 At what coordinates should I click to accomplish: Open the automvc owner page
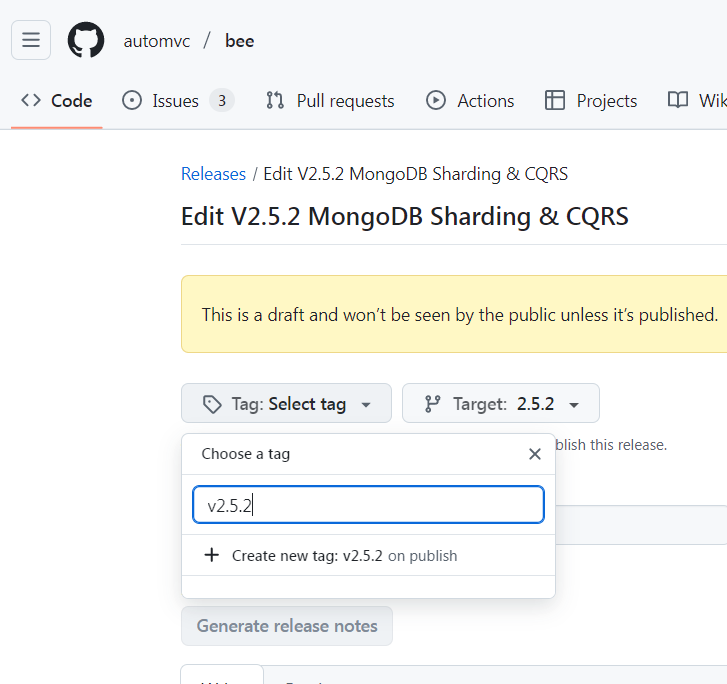157,41
